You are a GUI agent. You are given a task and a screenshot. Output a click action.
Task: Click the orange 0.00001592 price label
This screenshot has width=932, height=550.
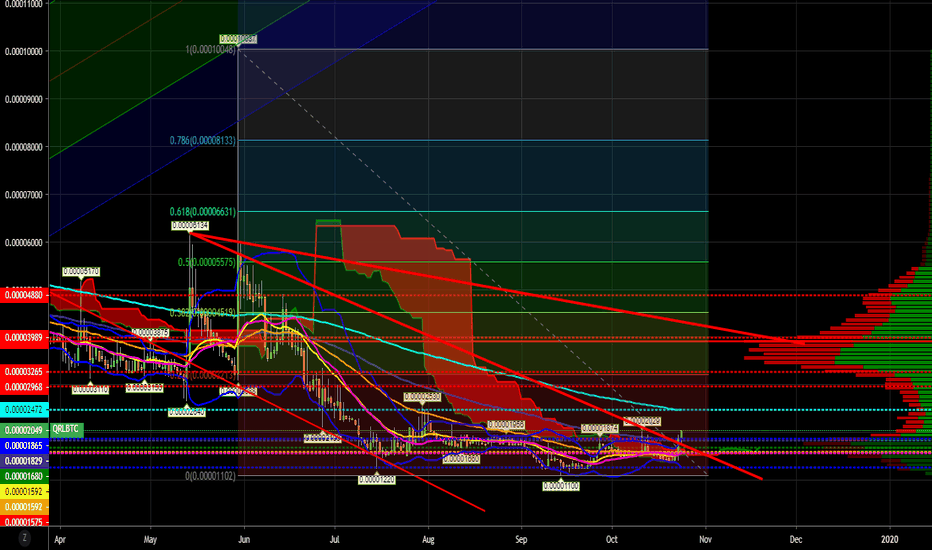(x=24, y=507)
